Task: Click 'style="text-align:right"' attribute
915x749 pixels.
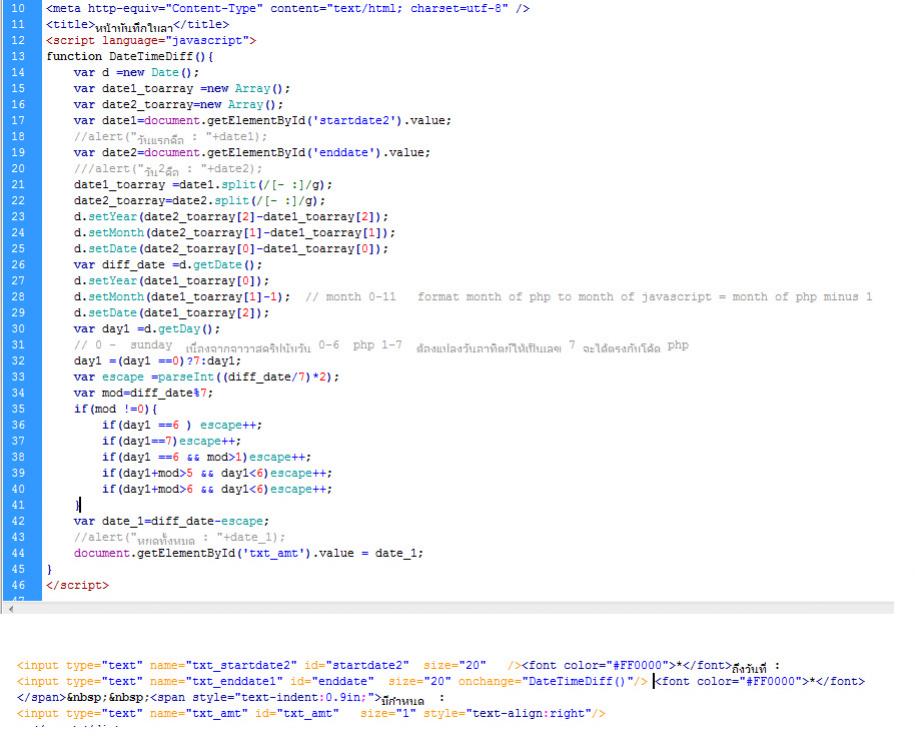Action: pos(507,713)
